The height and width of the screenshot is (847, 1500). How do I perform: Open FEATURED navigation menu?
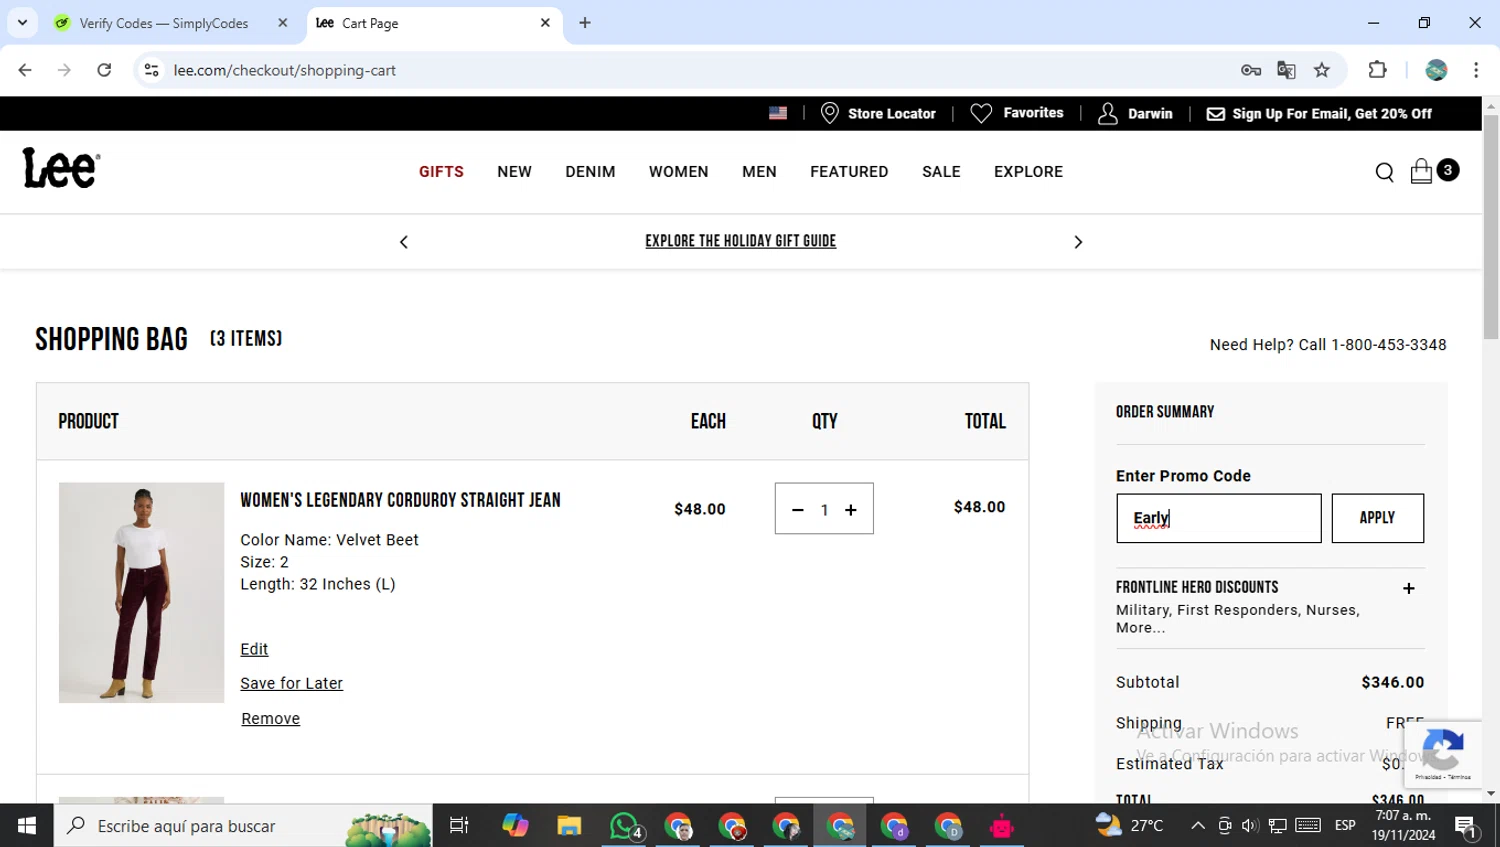tap(849, 172)
